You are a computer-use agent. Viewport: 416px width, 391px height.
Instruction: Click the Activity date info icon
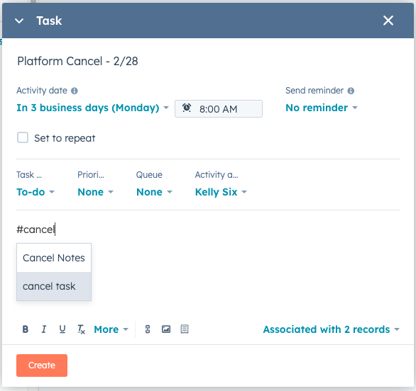(x=74, y=91)
